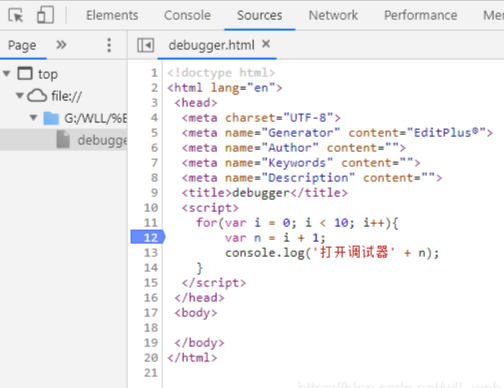504x388 pixels.
Task: Open the debugger file in the tree
Action: coord(63,140)
